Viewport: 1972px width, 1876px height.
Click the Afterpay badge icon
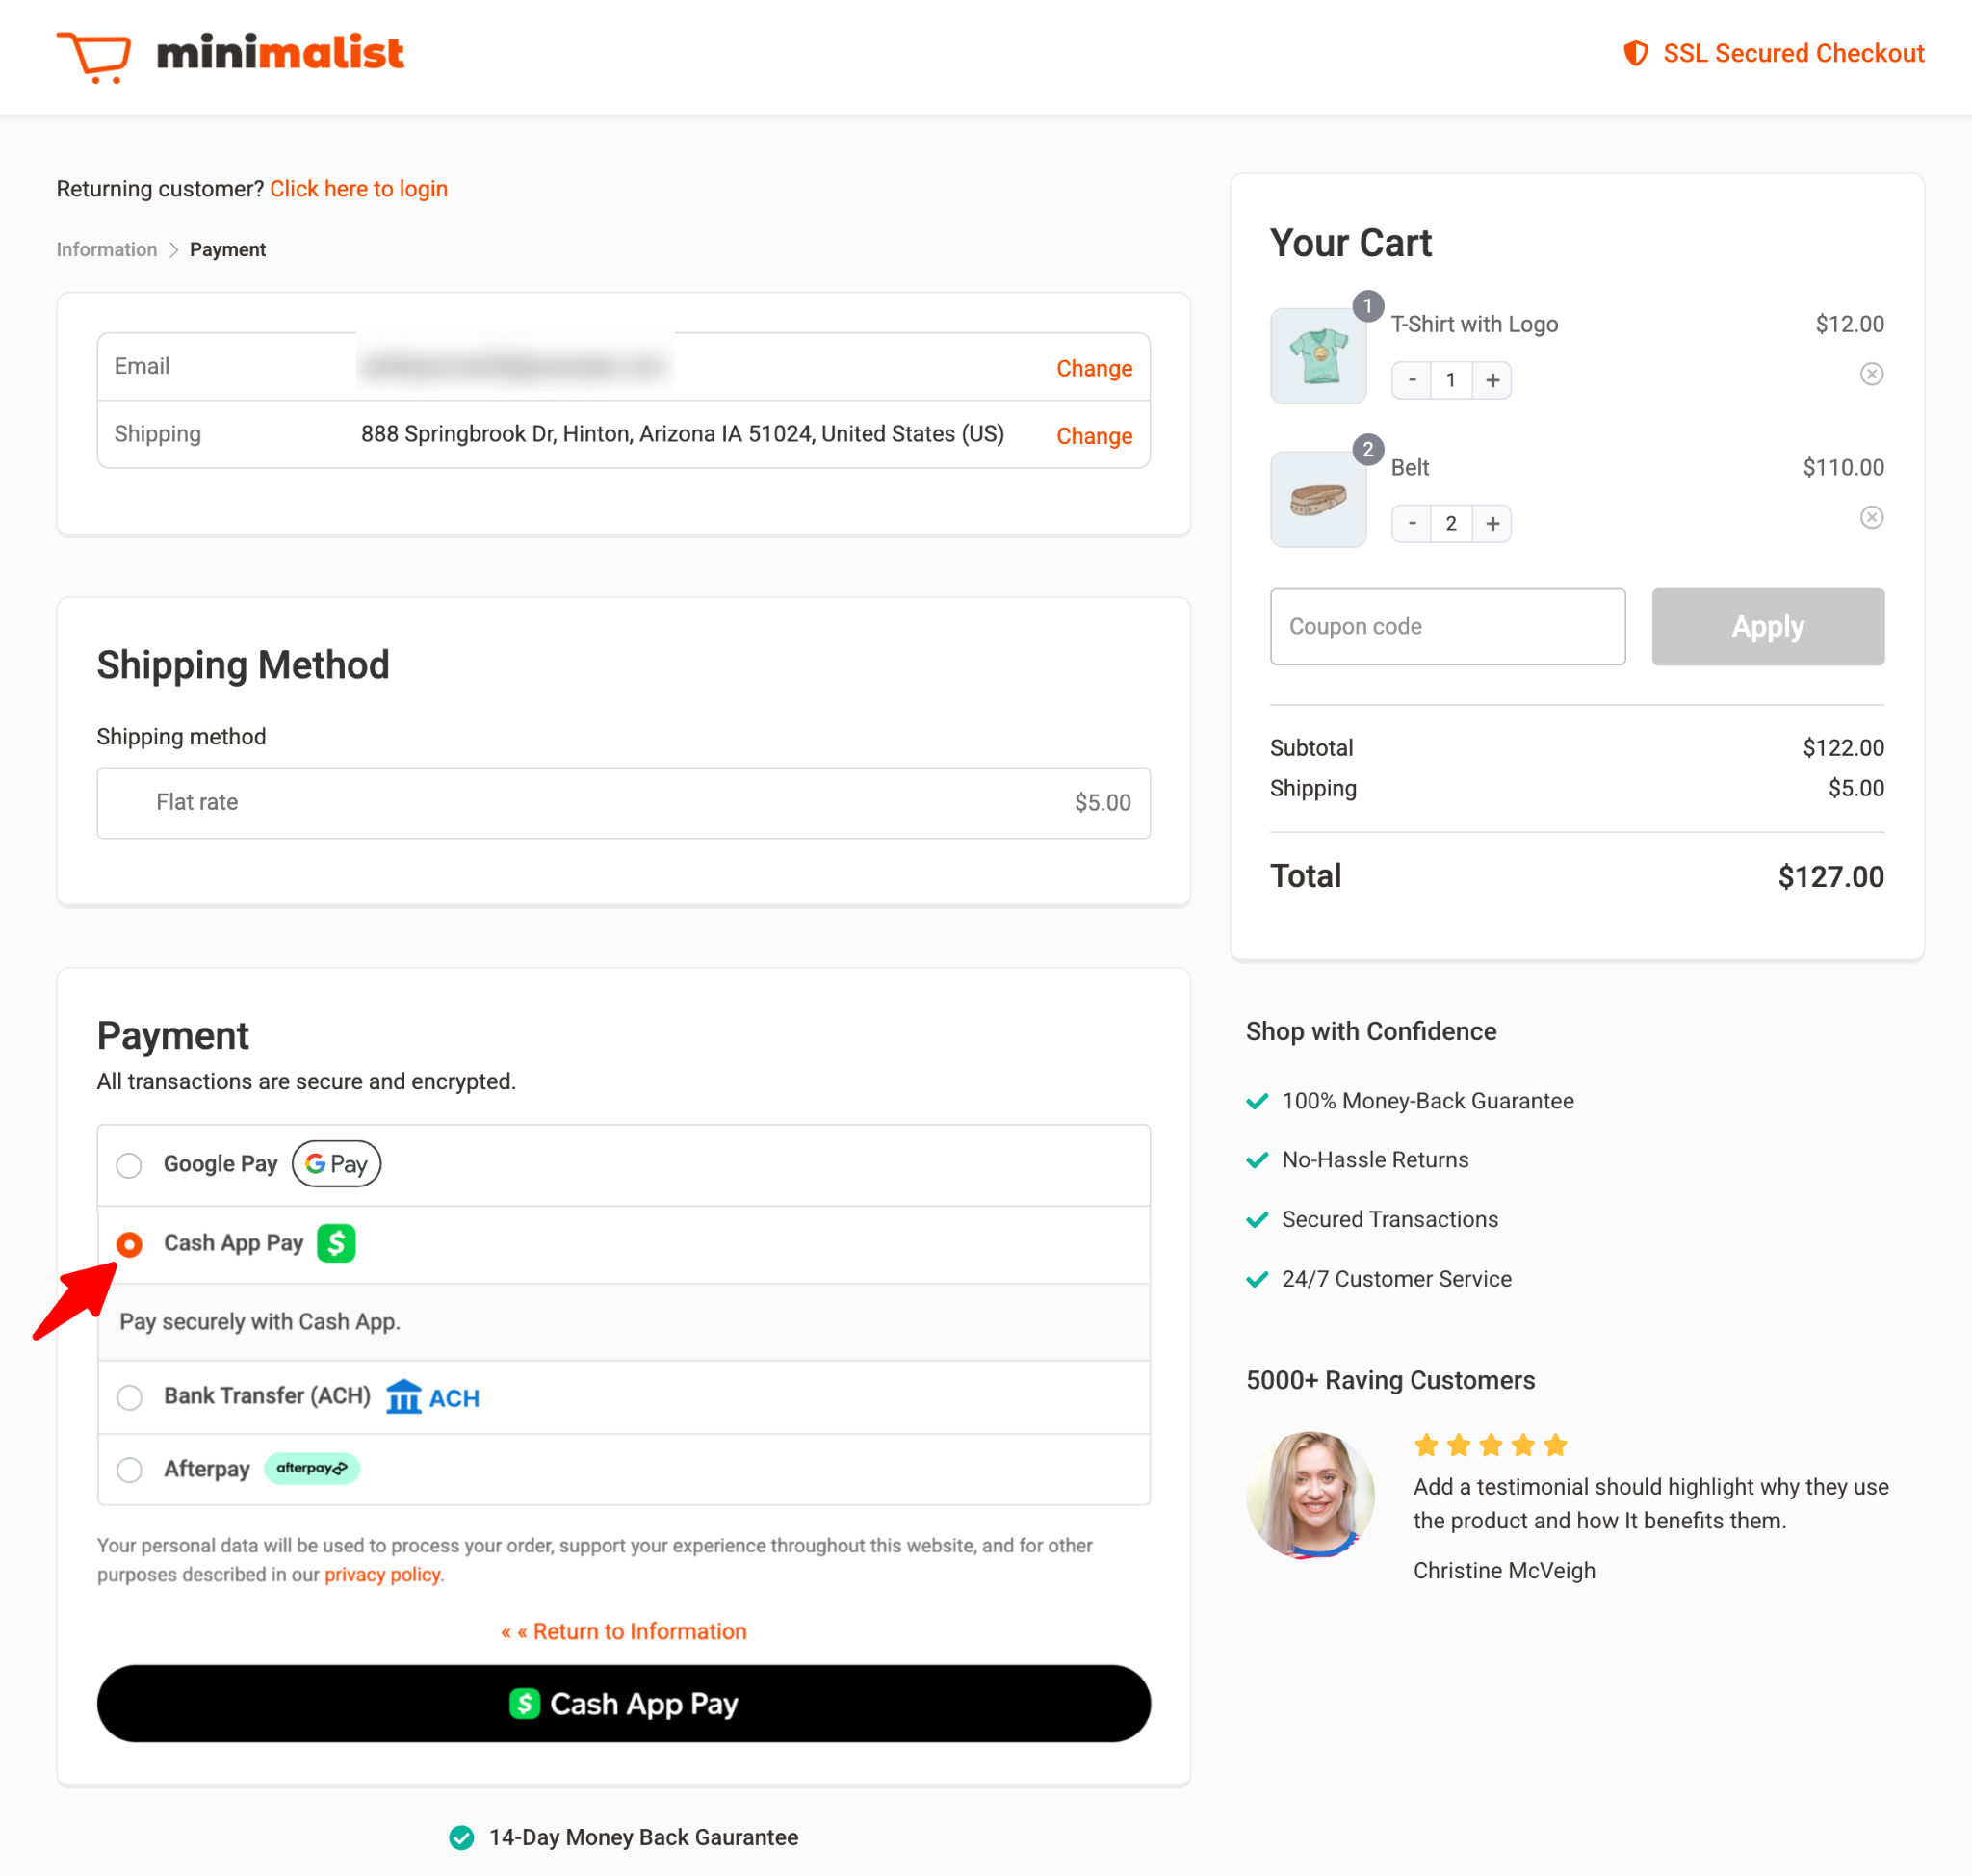[x=311, y=1468]
